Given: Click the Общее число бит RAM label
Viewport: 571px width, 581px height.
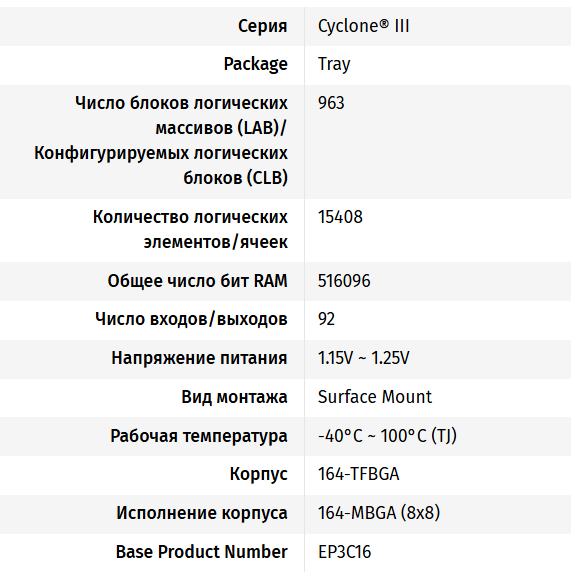Looking at the screenshot, I should click(197, 281).
